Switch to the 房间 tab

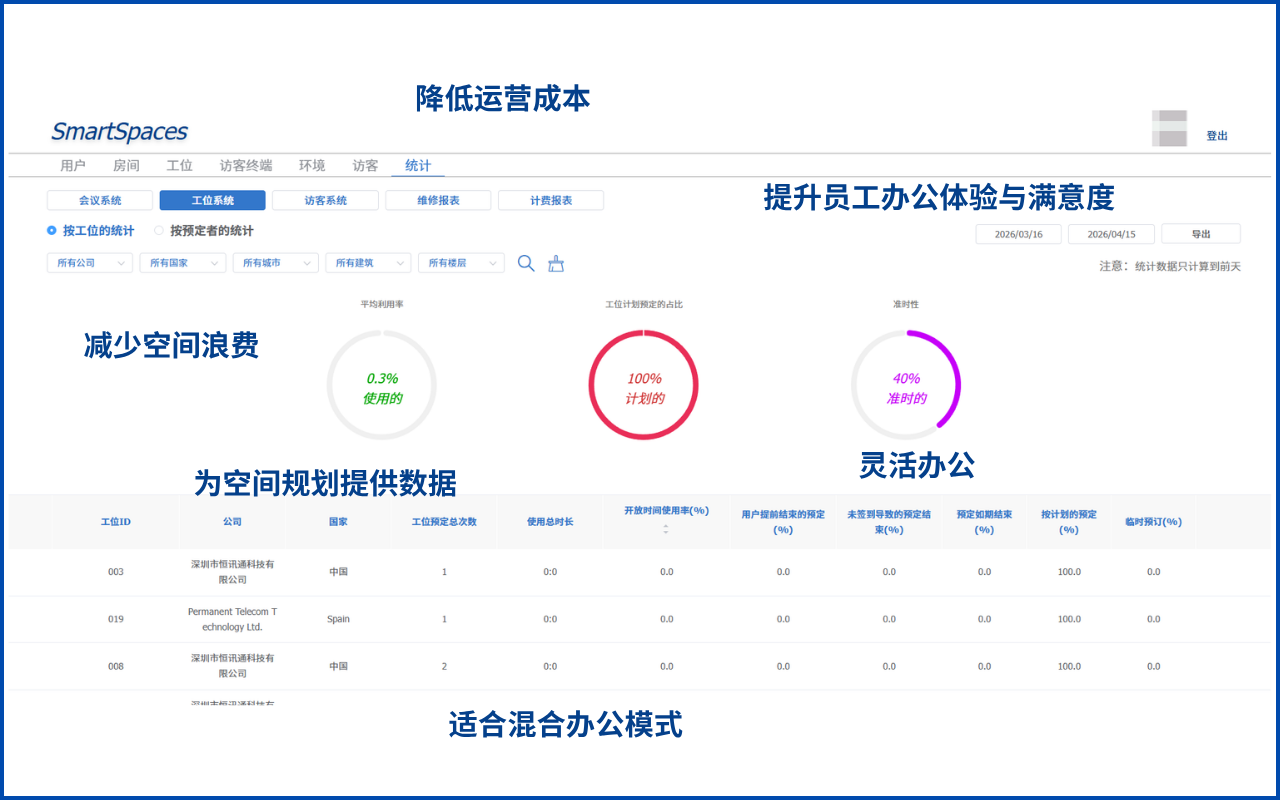(126, 166)
